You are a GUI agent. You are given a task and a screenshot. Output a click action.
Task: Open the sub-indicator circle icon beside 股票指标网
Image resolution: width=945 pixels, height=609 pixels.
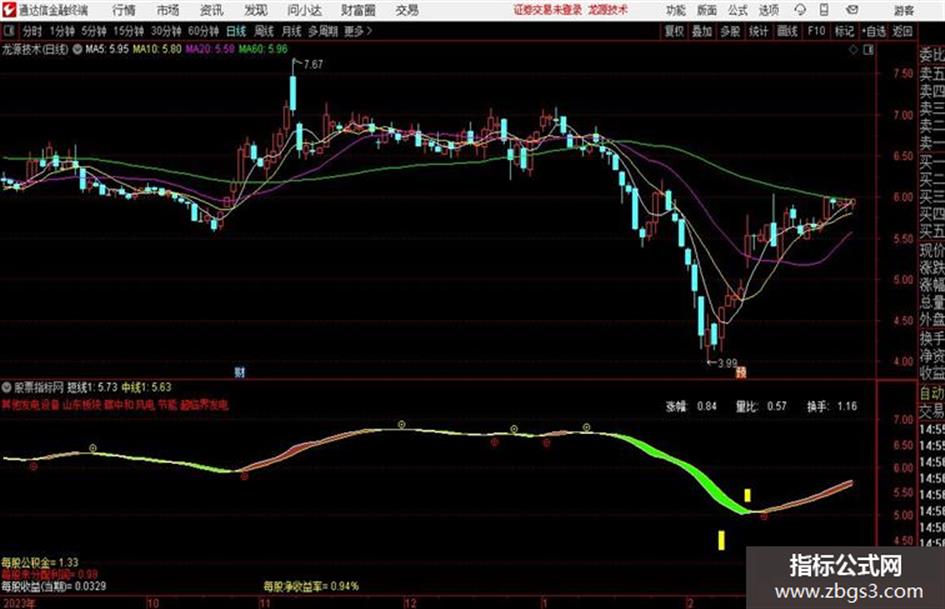[x=7, y=387]
